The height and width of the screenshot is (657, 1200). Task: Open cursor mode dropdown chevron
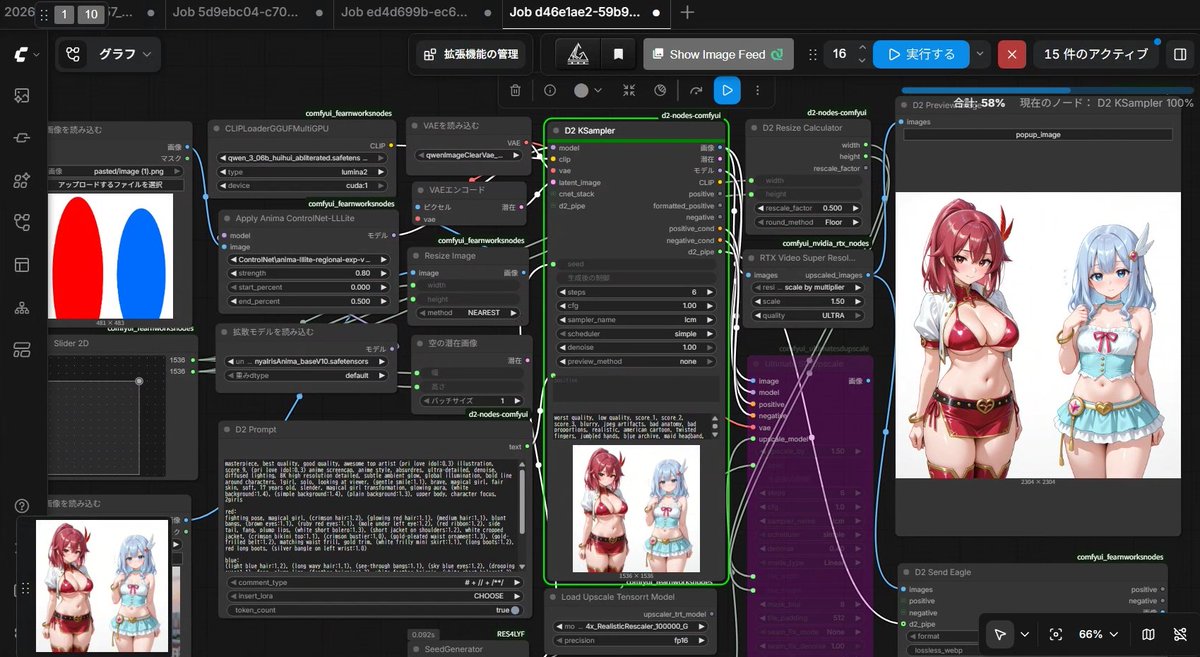coord(1025,634)
